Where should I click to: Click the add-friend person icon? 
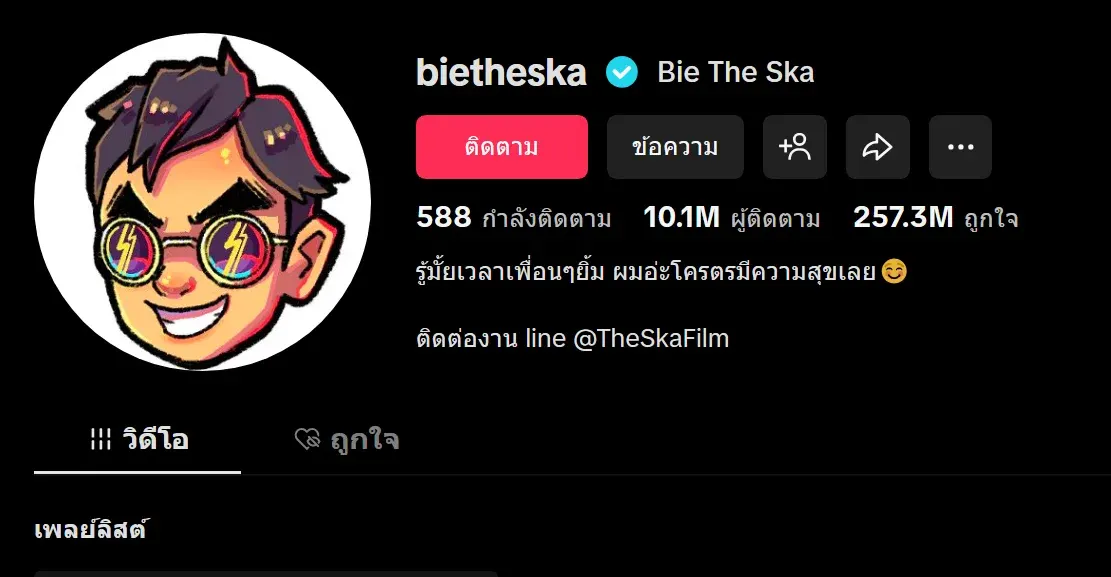795,147
